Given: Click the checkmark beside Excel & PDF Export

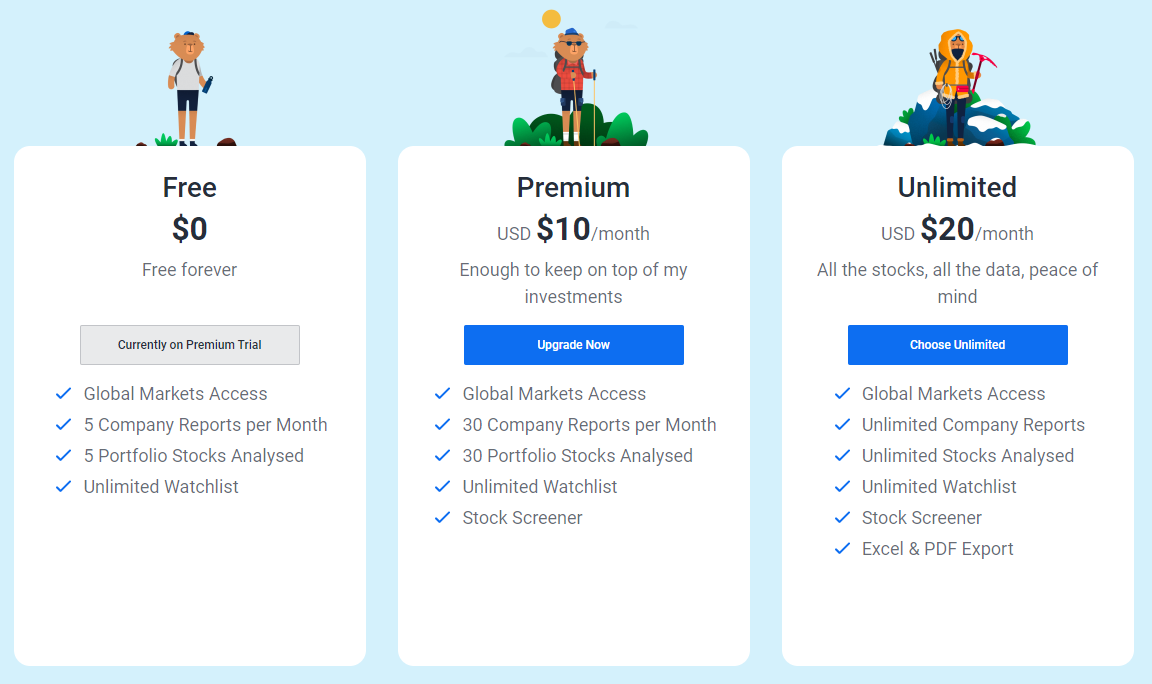Looking at the screenshot, I should pyautogui.click(x=842, y=548).
